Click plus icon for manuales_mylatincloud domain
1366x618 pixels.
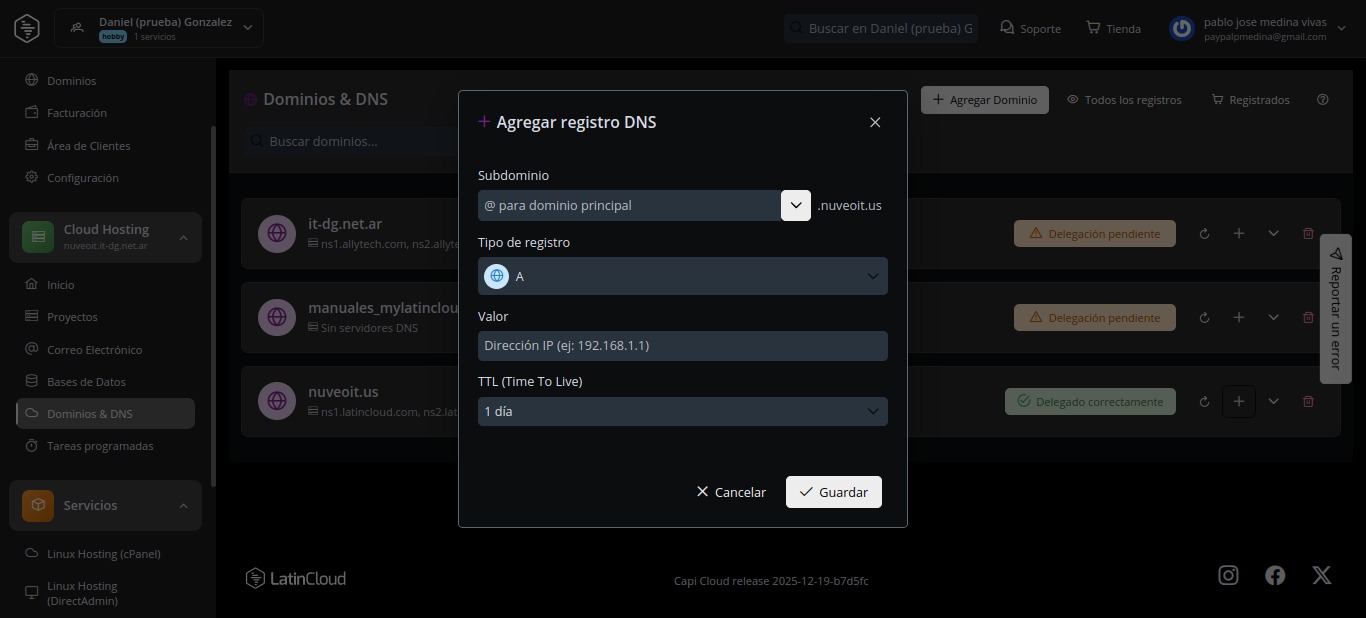1238,318
